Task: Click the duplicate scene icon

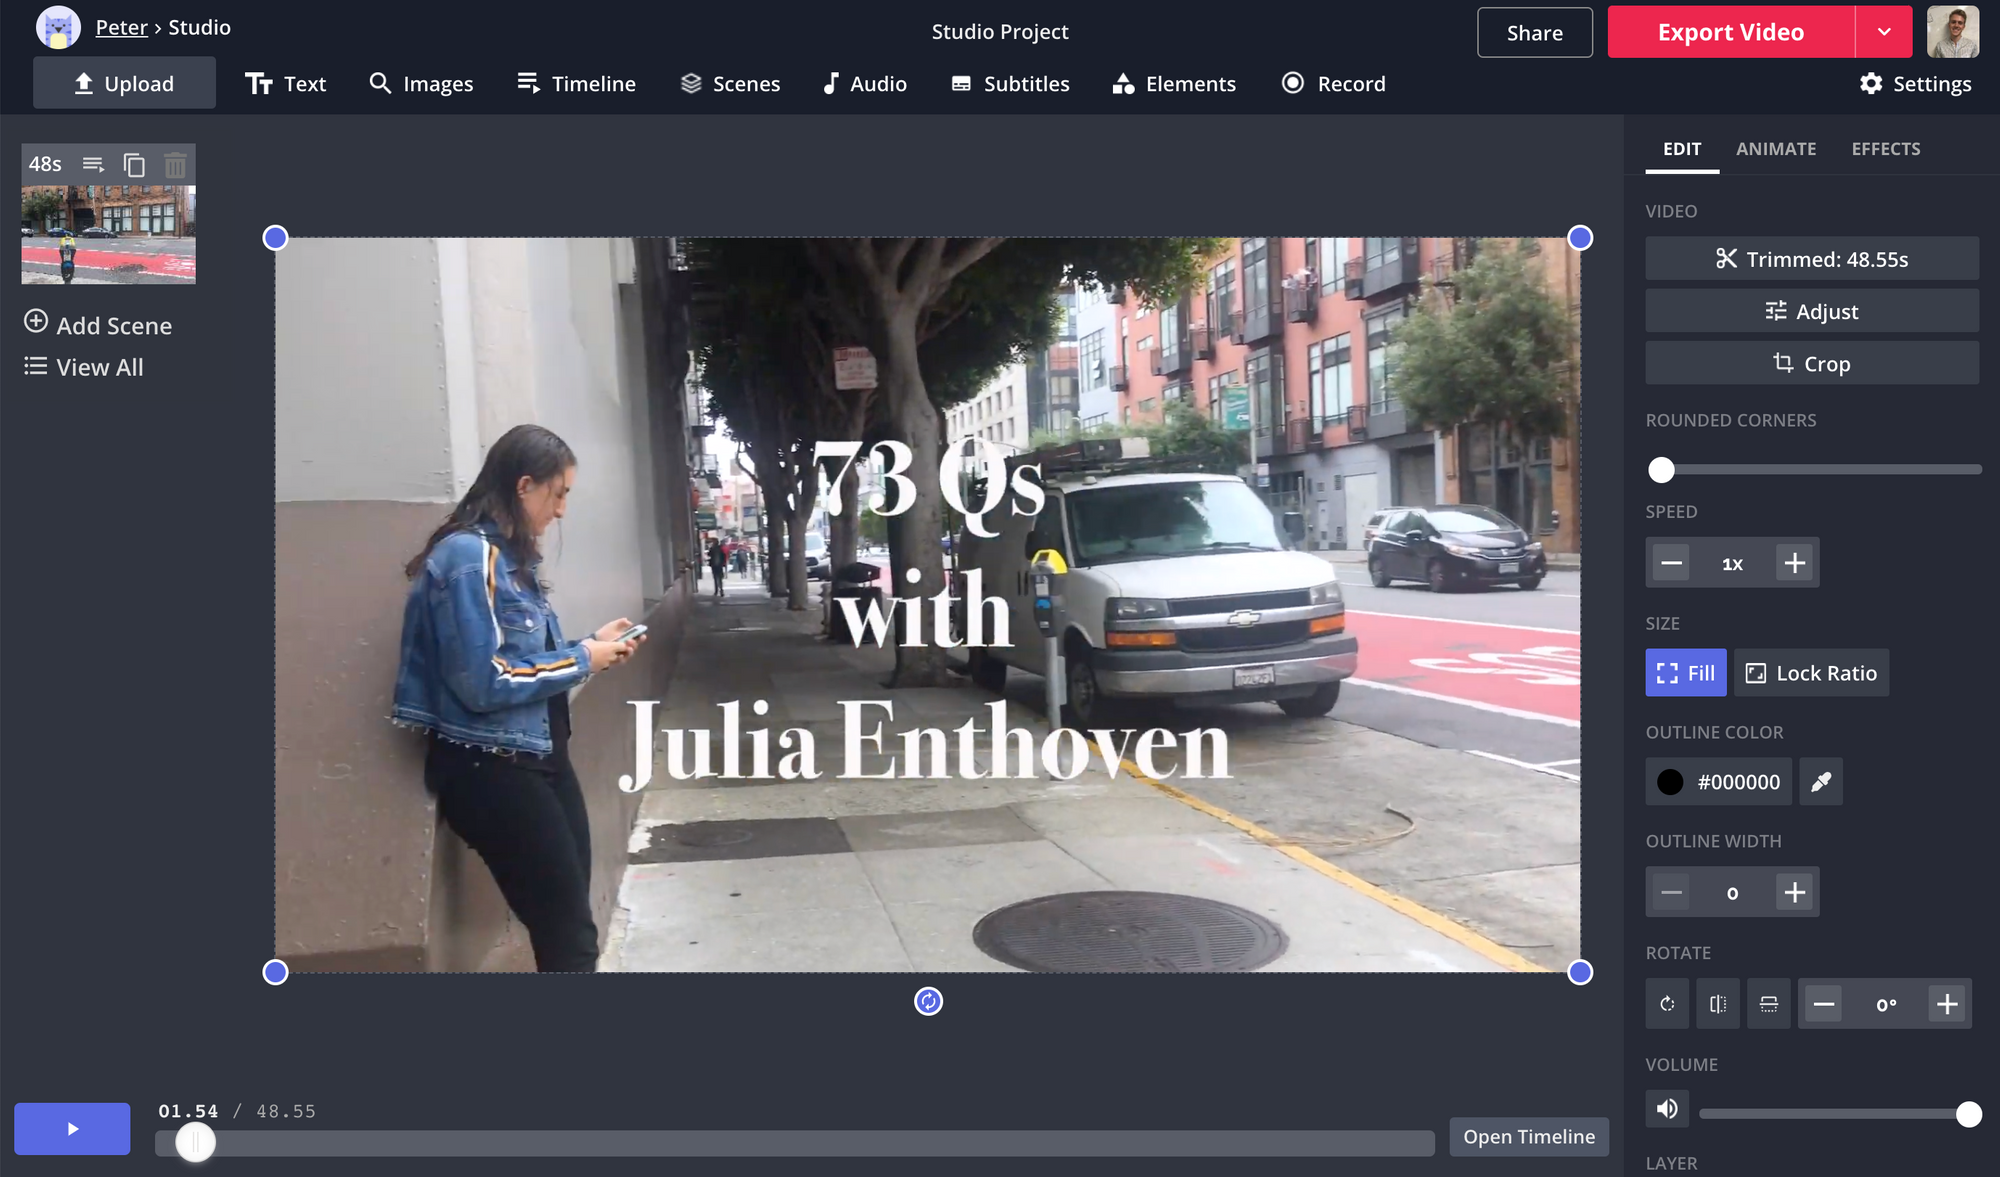Action: pyautogui.click(x=134, y=164)
